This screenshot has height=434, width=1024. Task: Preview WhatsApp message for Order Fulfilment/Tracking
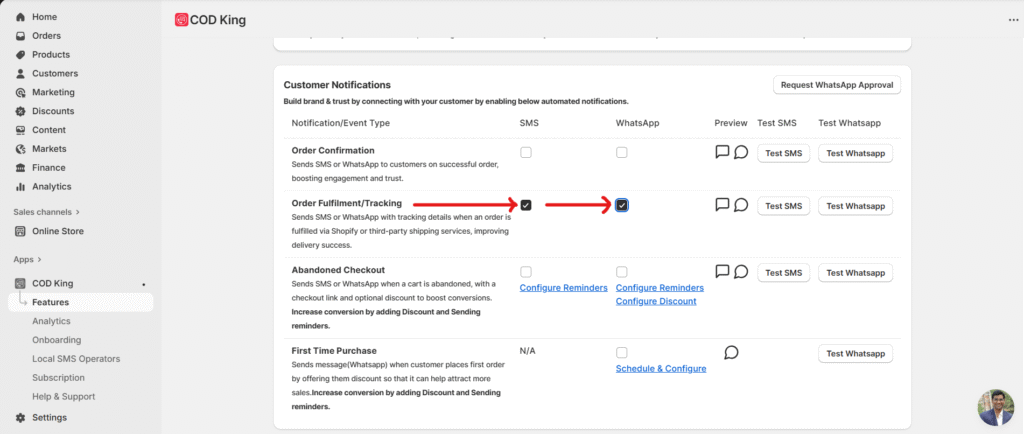(x=741, y=205)
